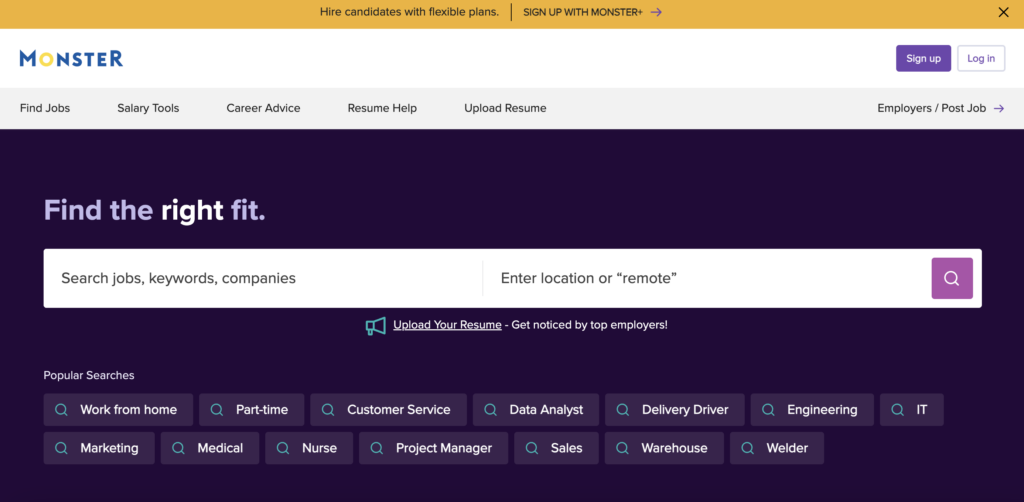Image resolution: width=1024 pixels, height=502 pixels.
Task: Click magnifier icon in Delivery Driver chip
Action: coord(623,410)
